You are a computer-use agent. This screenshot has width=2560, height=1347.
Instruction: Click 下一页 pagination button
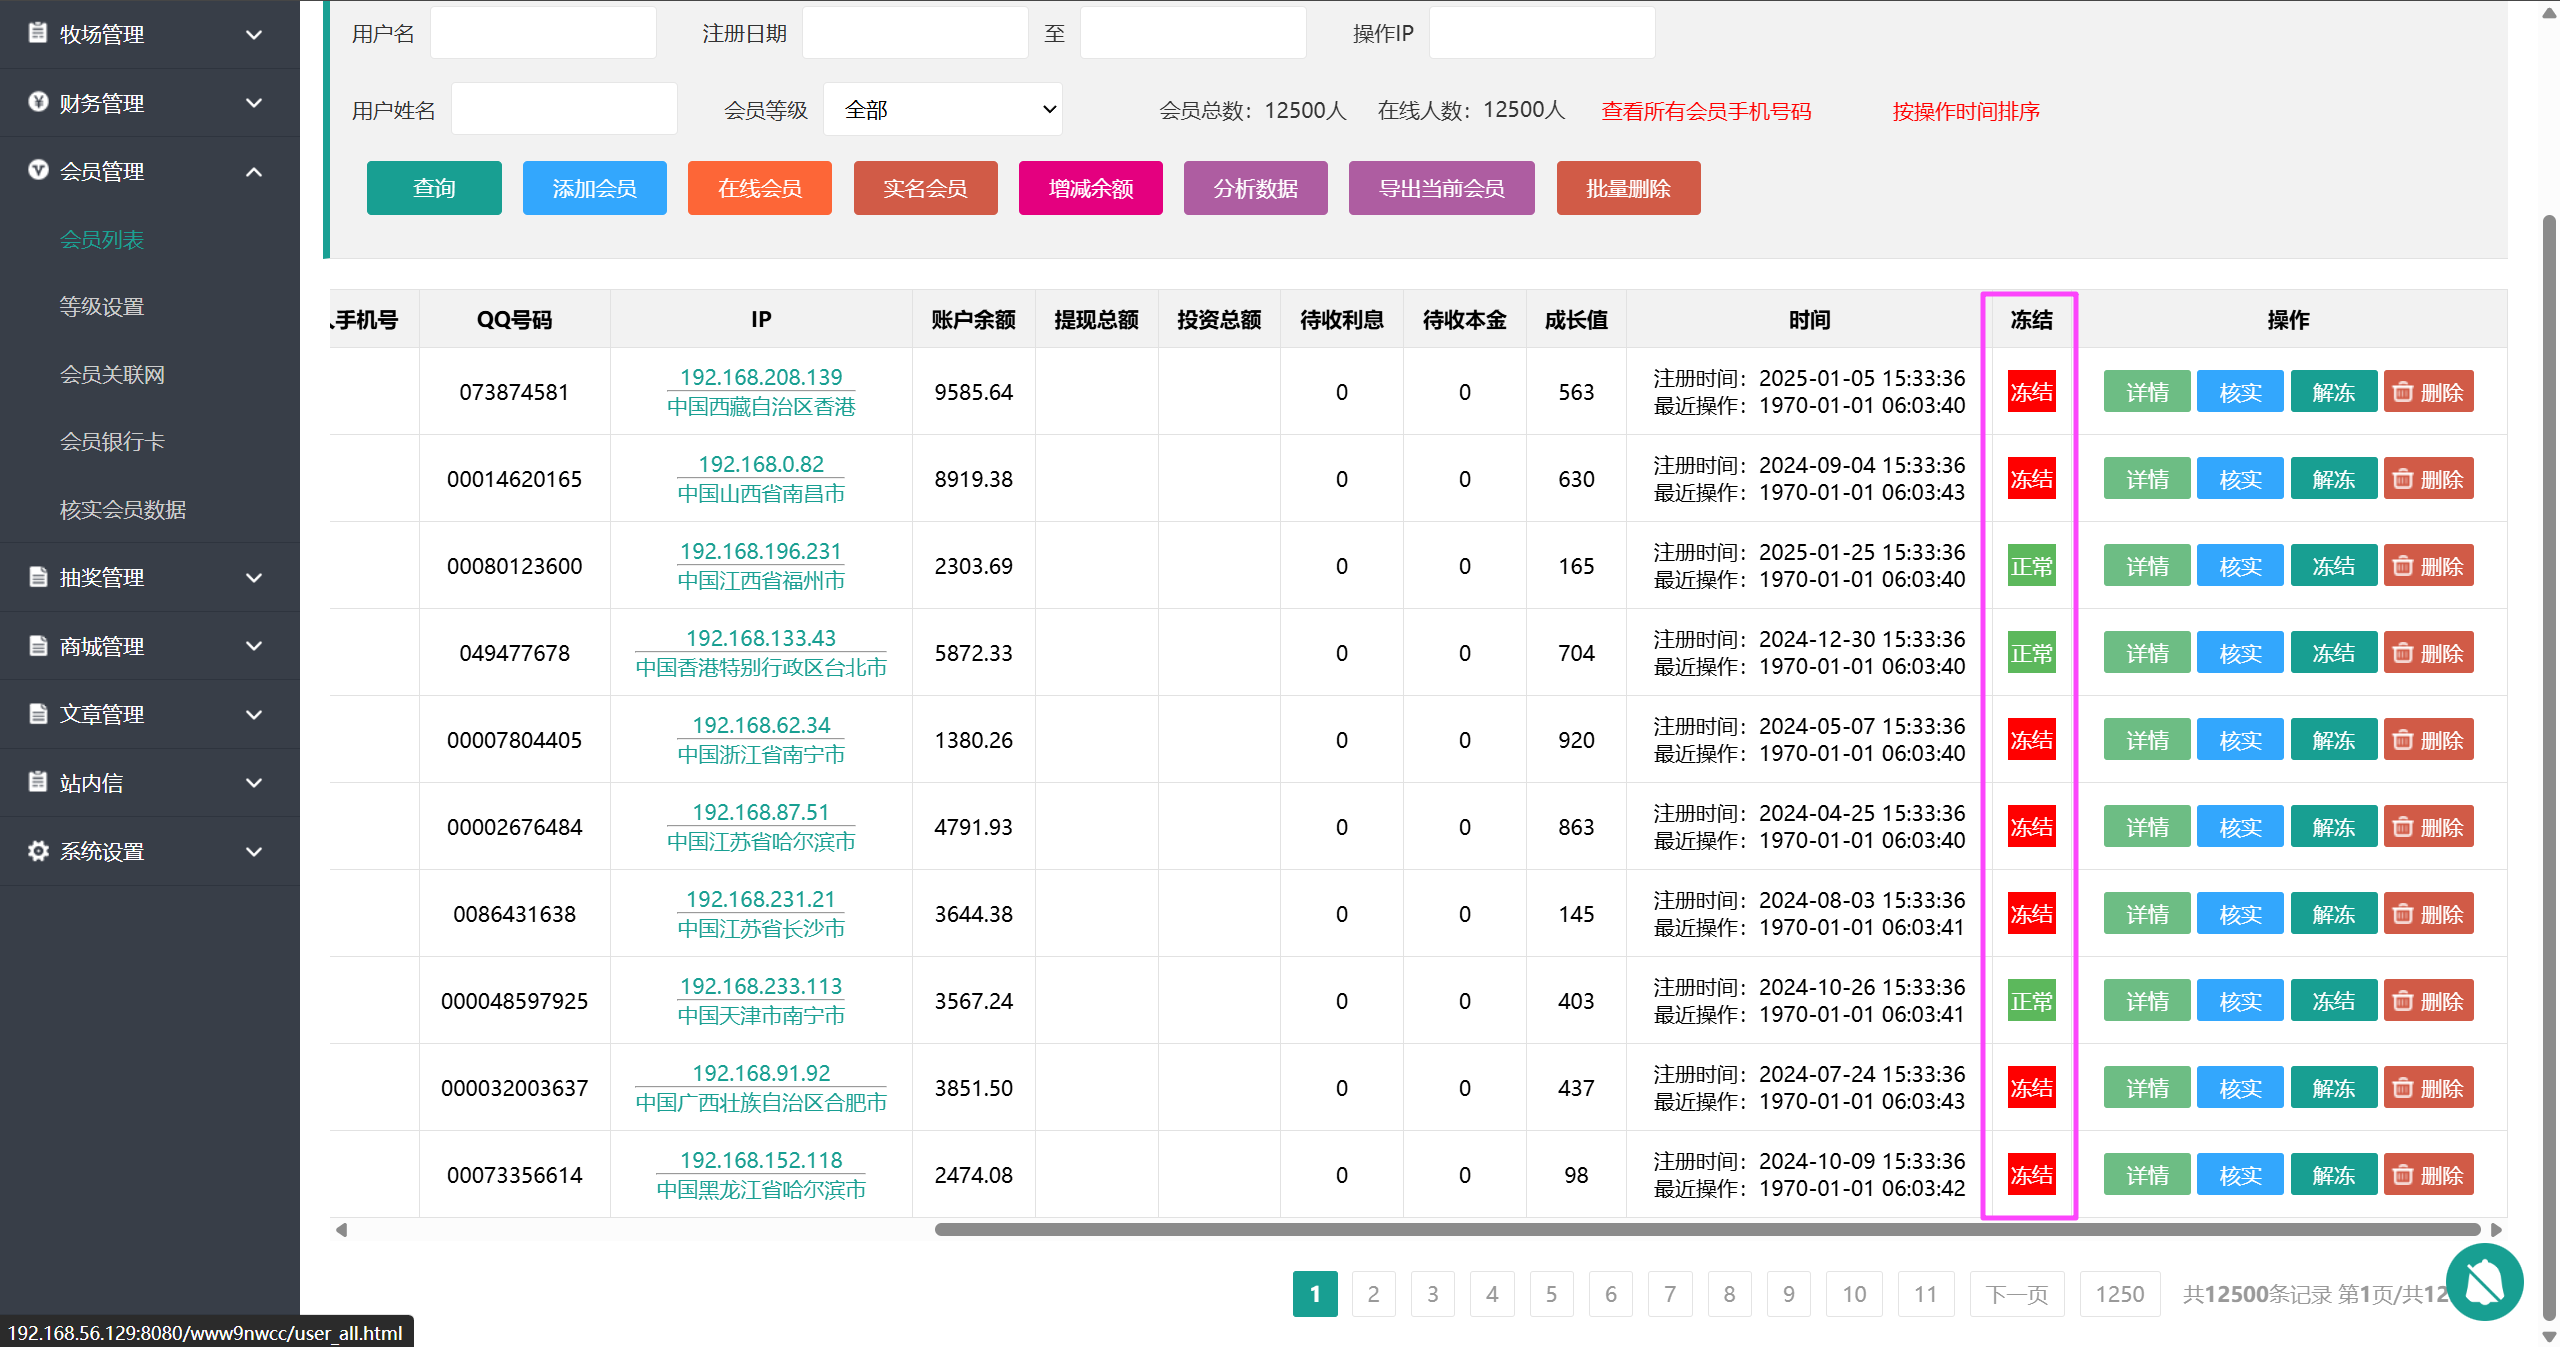pyautogui.click(x=2017, y=1294)
